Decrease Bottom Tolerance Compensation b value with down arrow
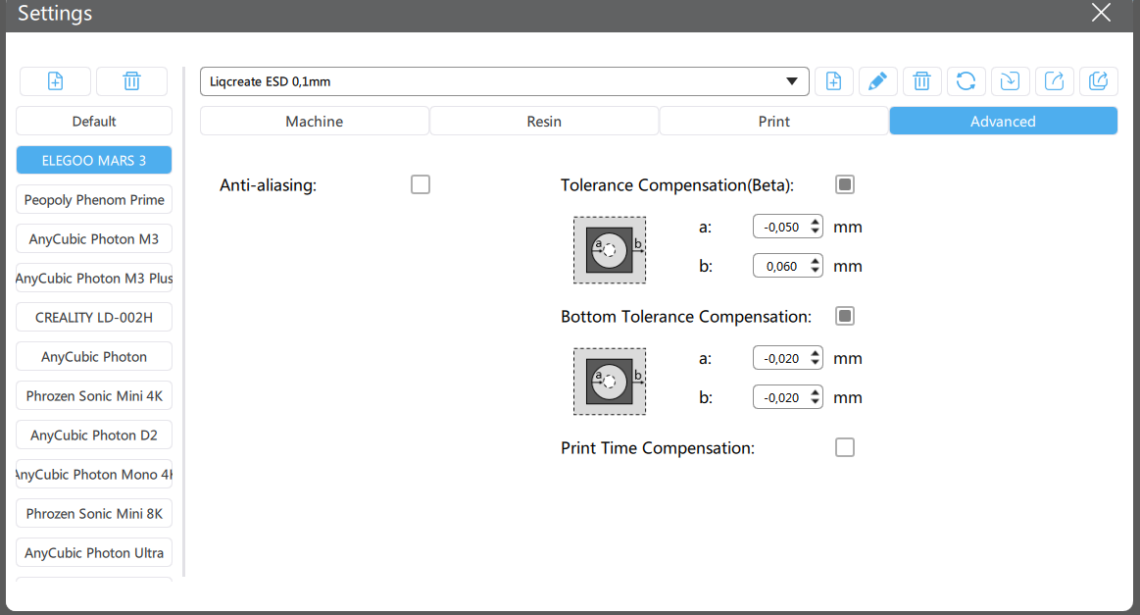Viewport: 1140px width, 615px height. tap(816, 402)
